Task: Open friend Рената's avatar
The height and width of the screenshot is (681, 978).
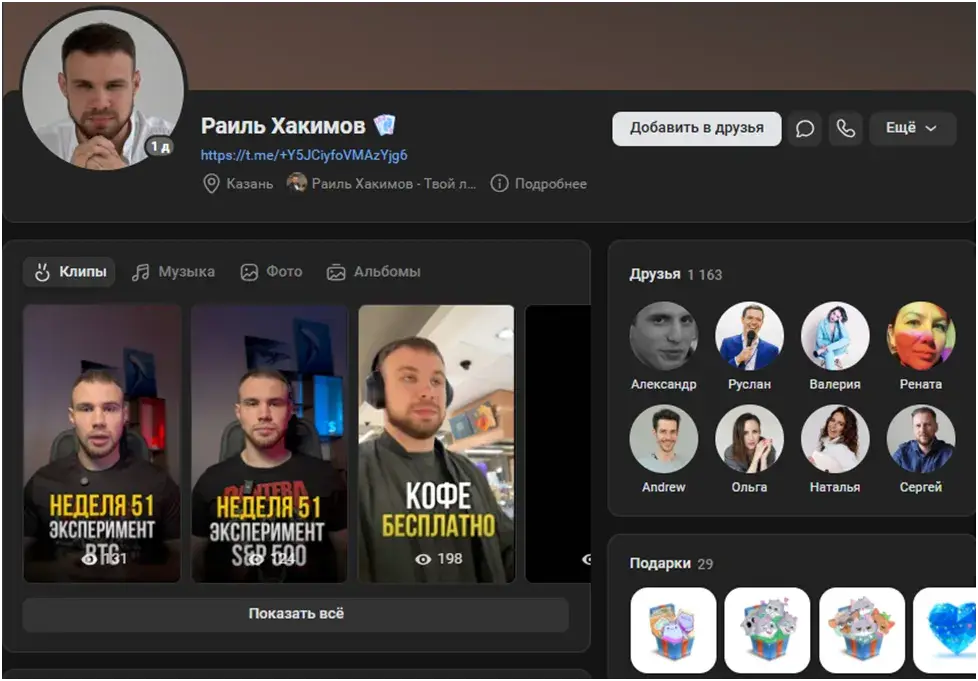Action: [x=921, y=336]
